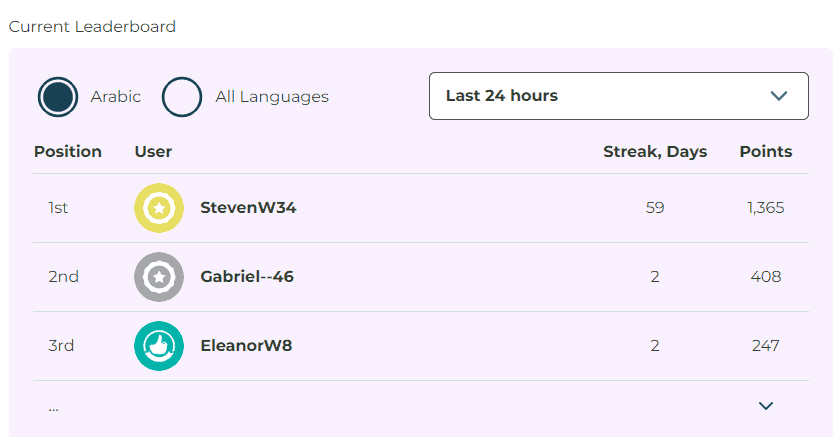Open Gabriel--46's user profile link

247,277
